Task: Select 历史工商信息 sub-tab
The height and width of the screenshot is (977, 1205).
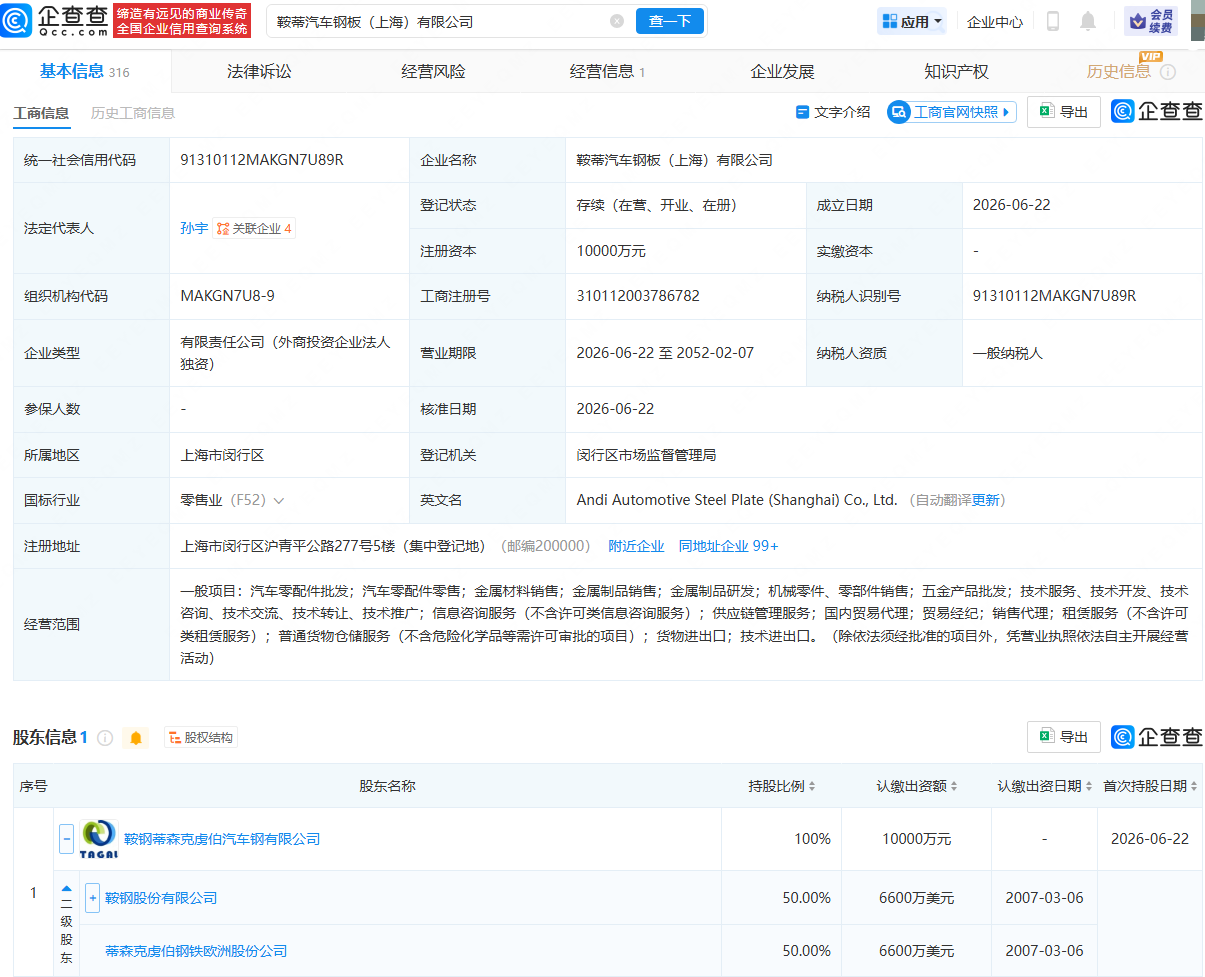Action: [133, 113]
